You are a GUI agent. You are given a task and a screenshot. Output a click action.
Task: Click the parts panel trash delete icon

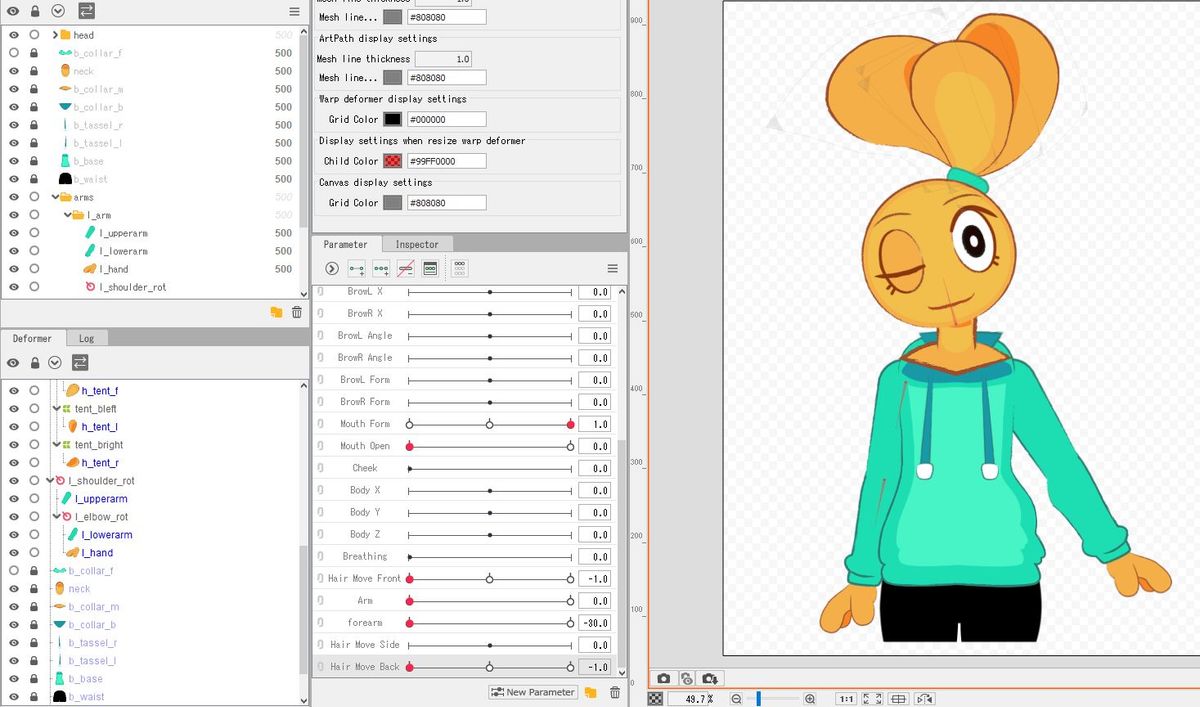pos(297,312)
